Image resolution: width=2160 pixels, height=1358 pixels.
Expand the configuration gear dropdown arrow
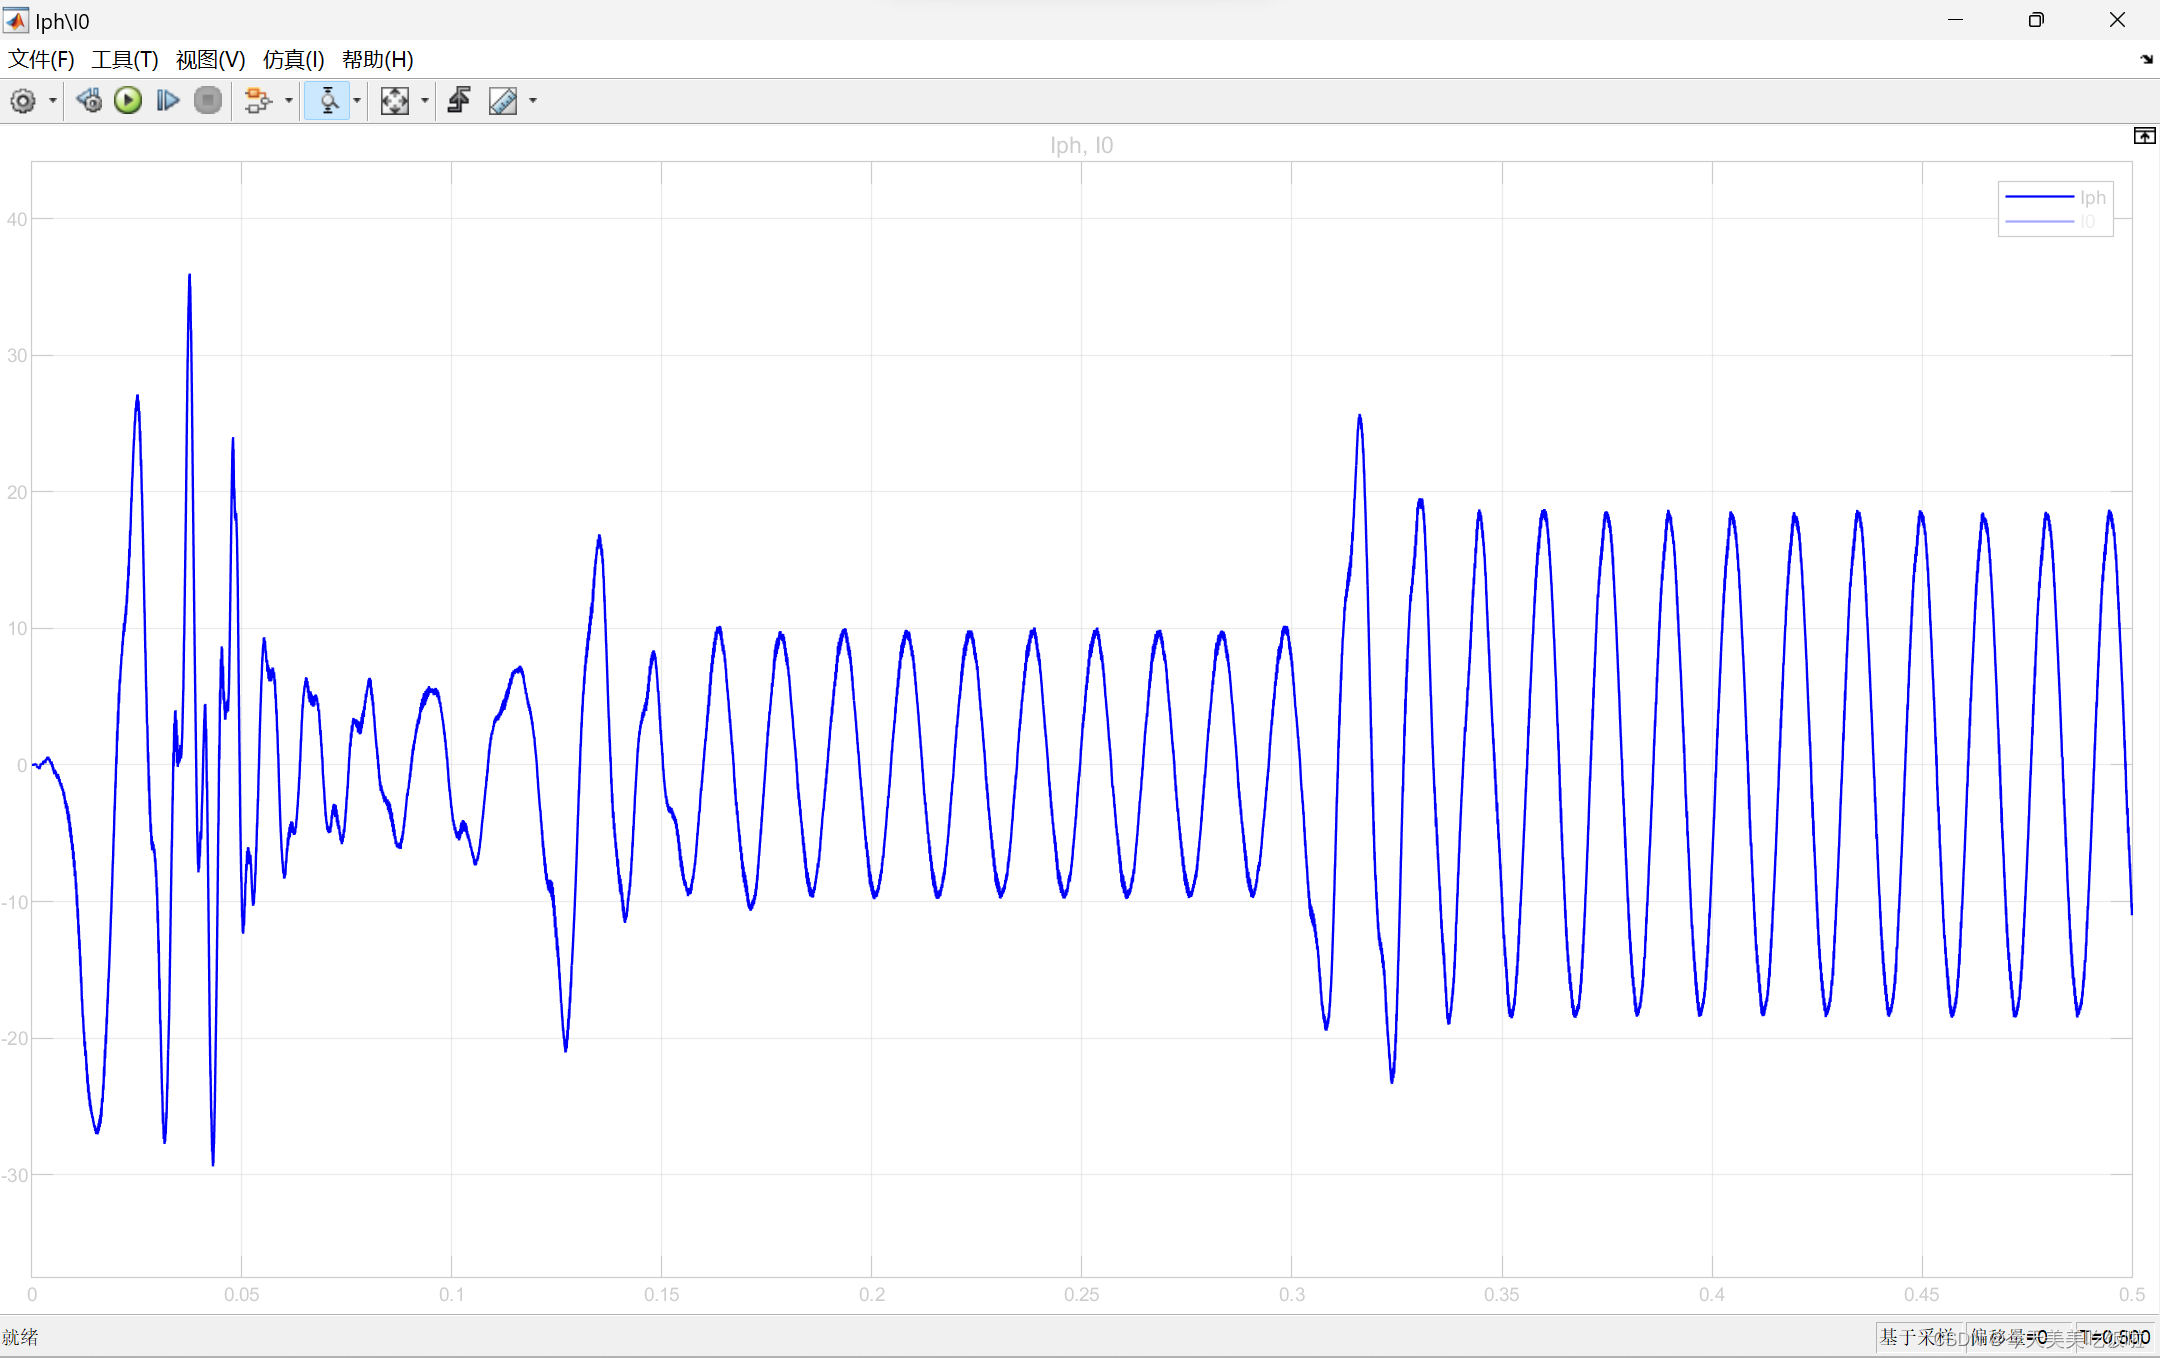tap(53, 101)
